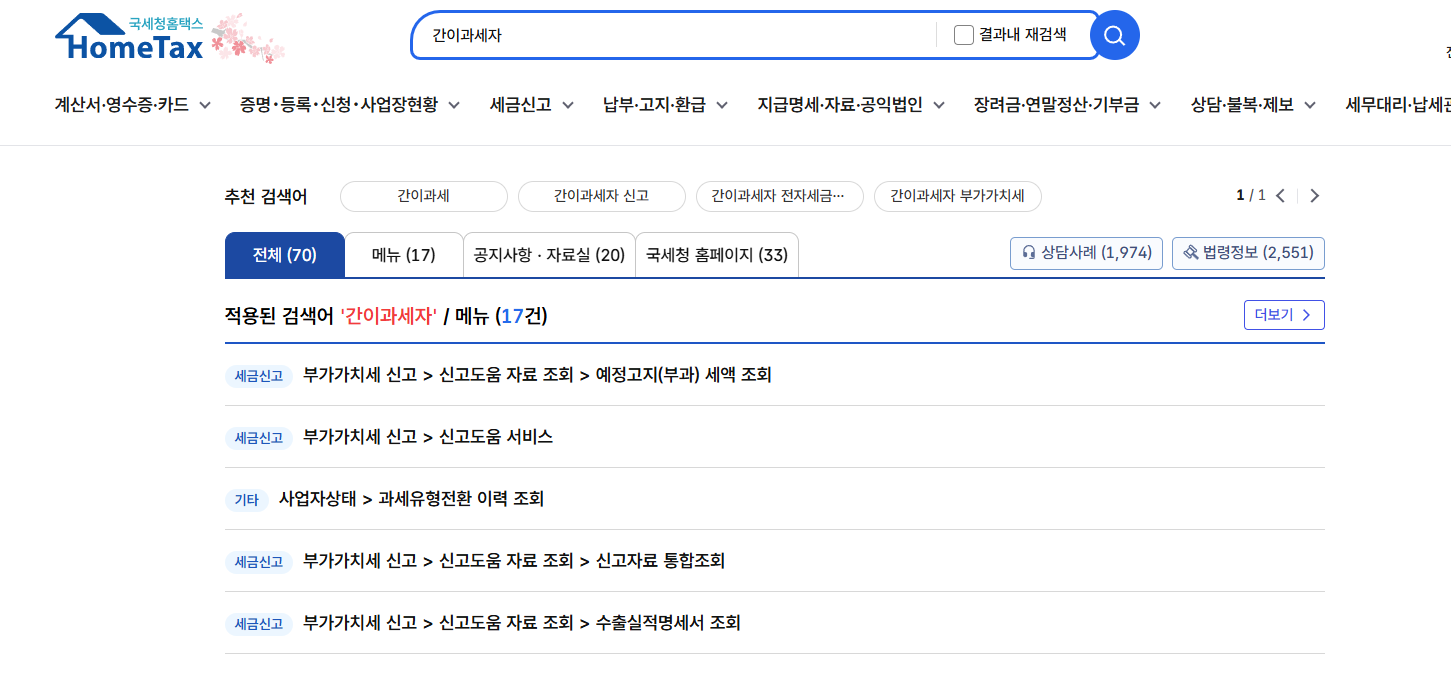Screen dimensions: 1451x674
Task: Select the headset icon on 상담사례 button
Action: click(x=1028, y=252)
